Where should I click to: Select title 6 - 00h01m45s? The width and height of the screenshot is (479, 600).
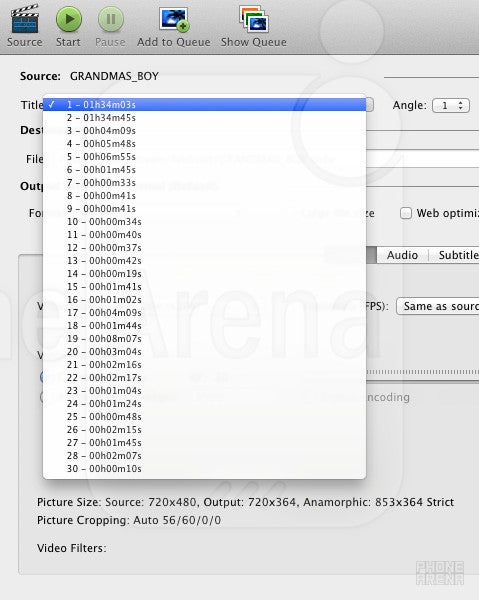pos(205,170)
